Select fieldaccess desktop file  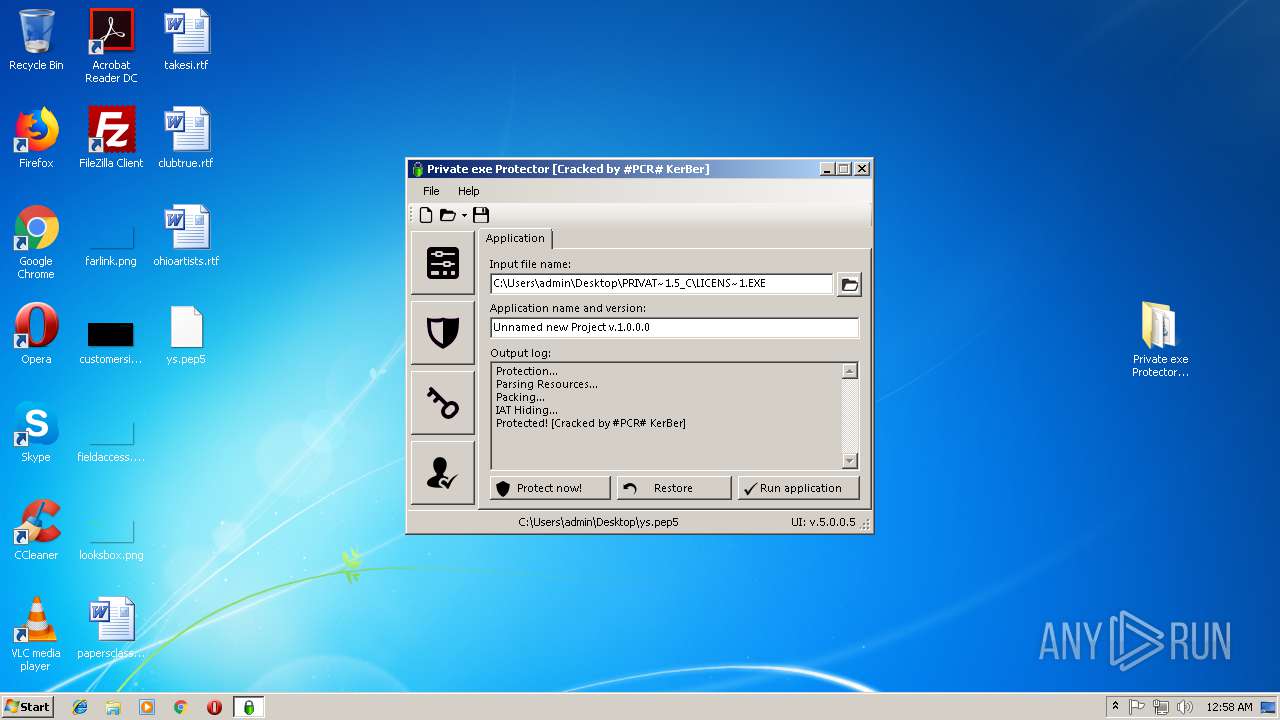coord(111,440)
